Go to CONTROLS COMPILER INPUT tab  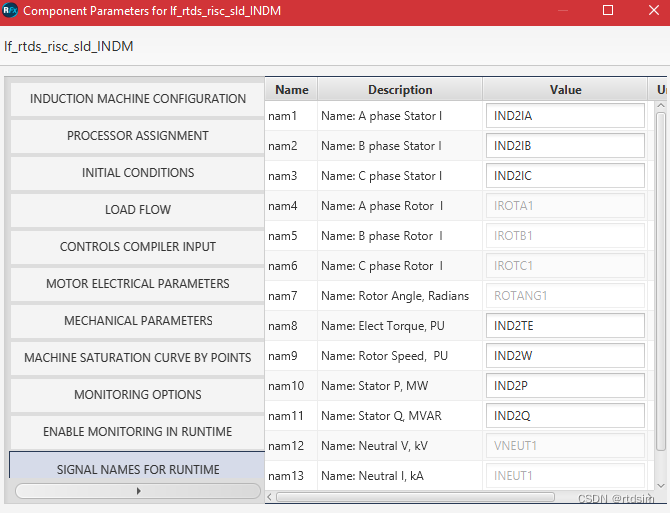coord(138,247)
